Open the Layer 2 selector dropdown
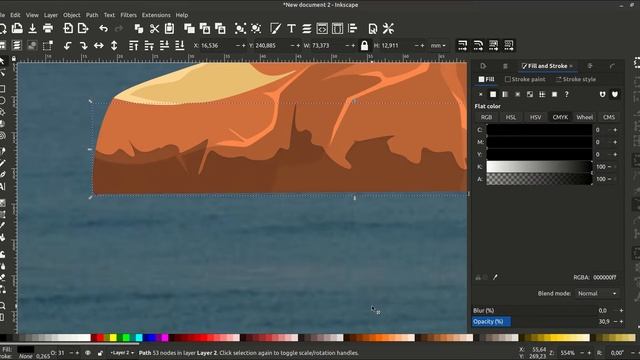The height and width of the screenshot is (360, 640). [x=122, y=353]
